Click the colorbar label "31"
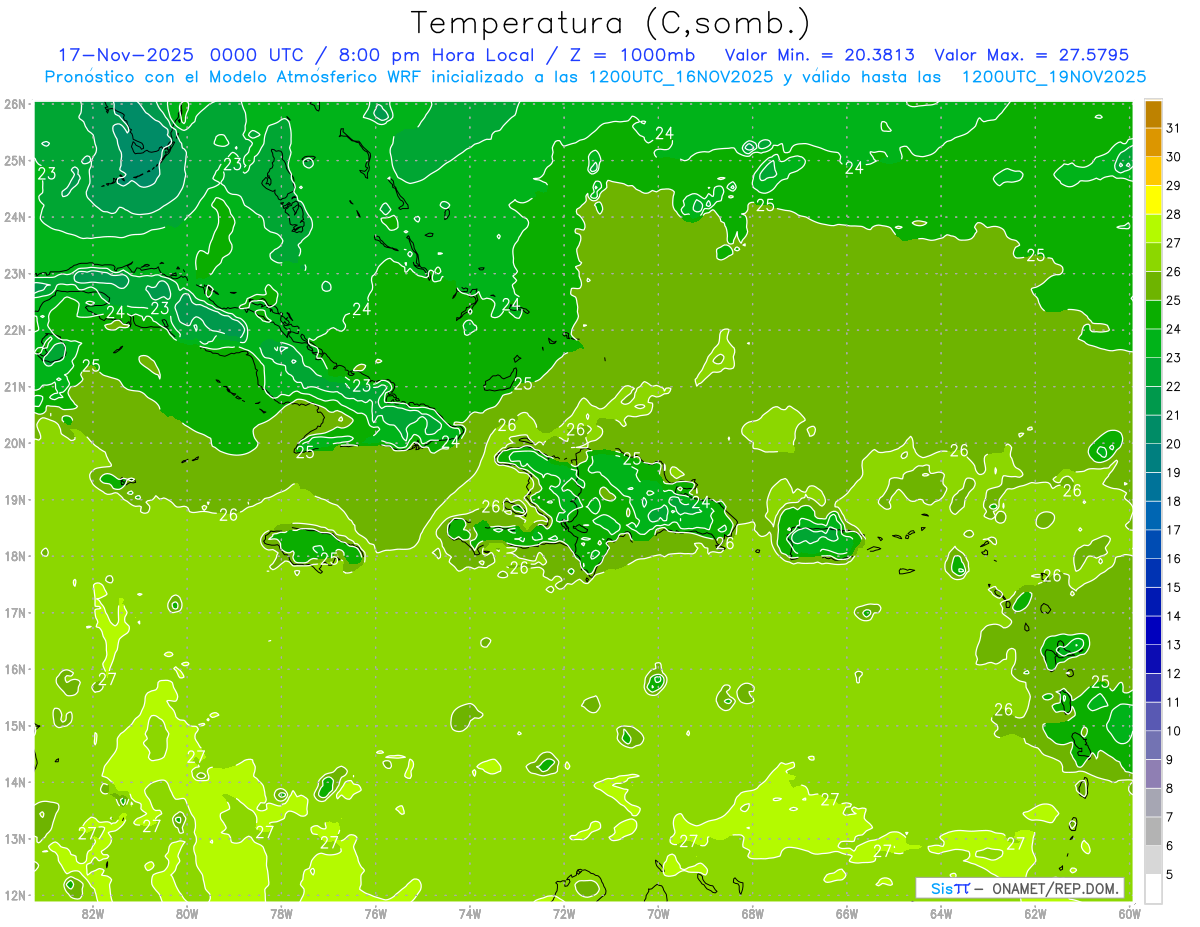The image size is (1200, 927). [1173, 127]
